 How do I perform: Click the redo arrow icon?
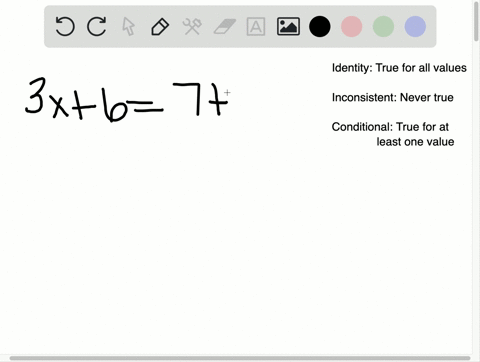click(x=97, y=26)
